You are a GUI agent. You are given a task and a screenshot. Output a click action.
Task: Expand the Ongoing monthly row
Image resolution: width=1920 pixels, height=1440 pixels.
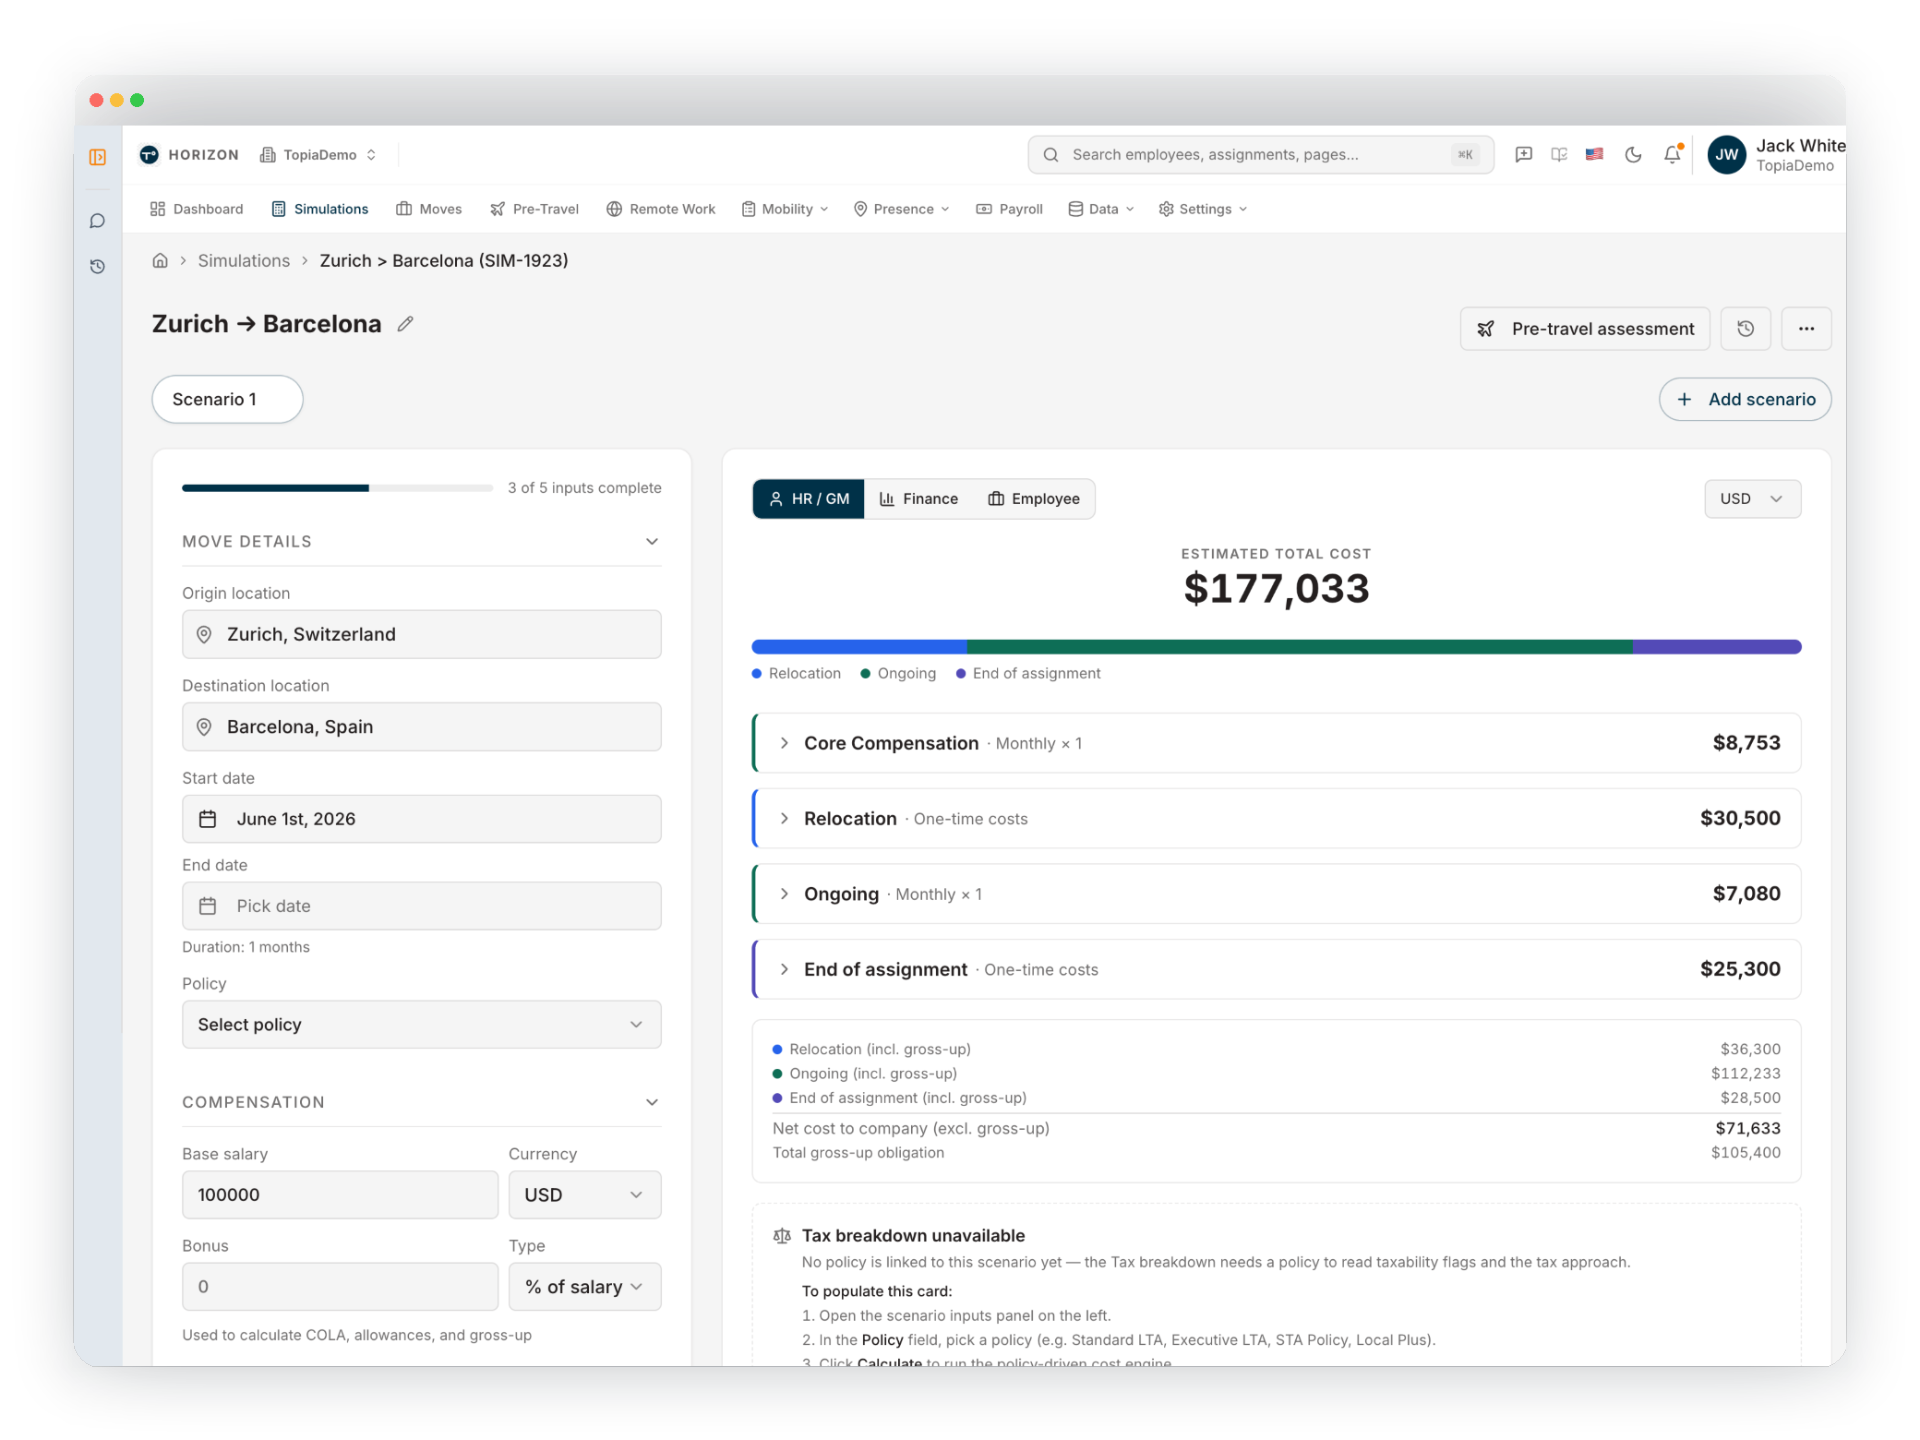(1277, 894)
